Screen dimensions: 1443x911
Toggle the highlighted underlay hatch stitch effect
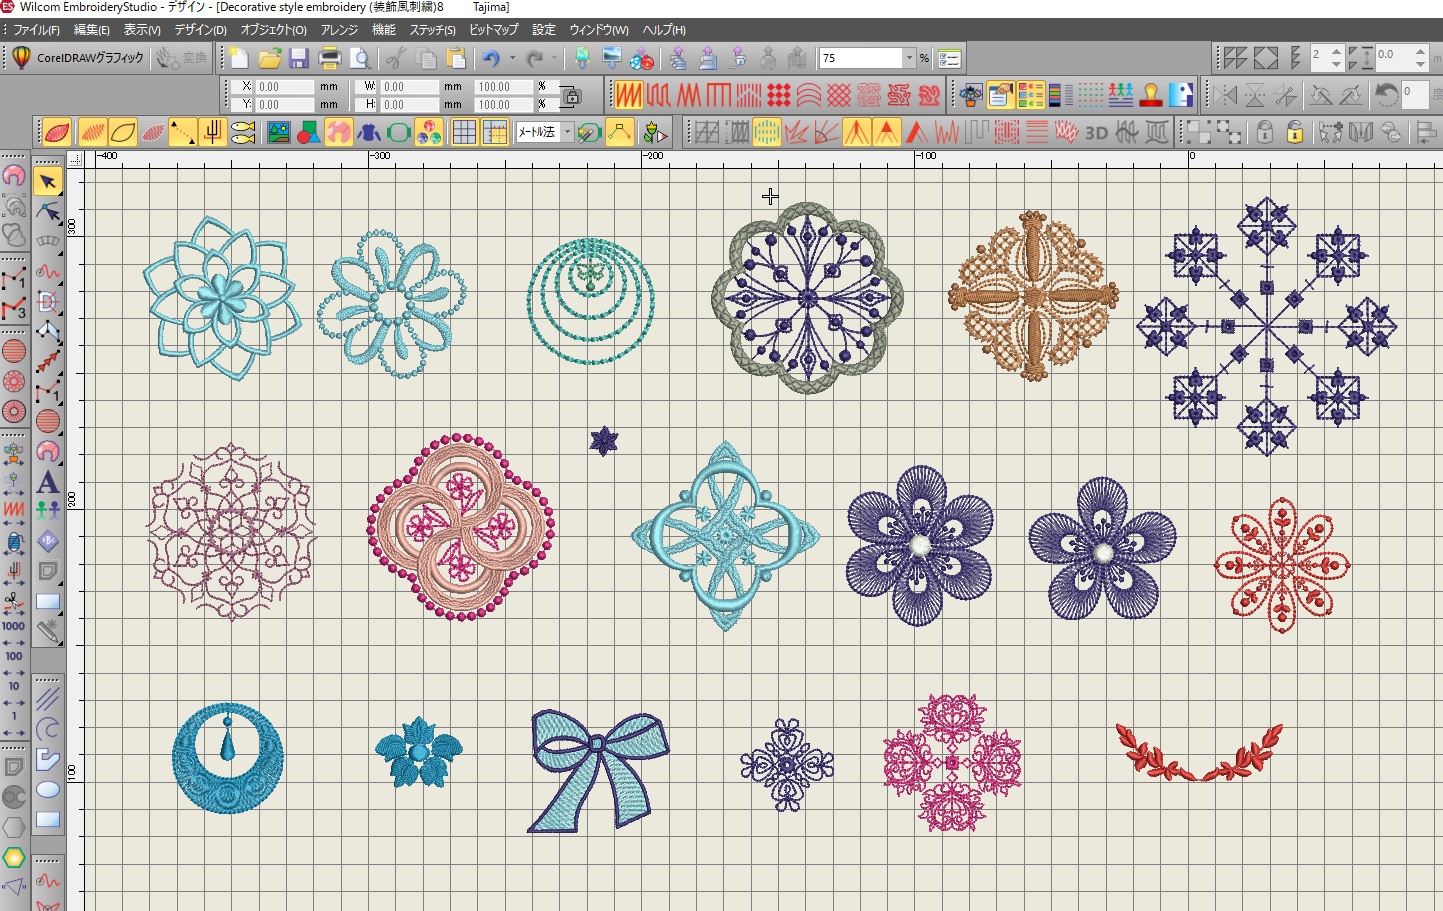click(766, 132)
